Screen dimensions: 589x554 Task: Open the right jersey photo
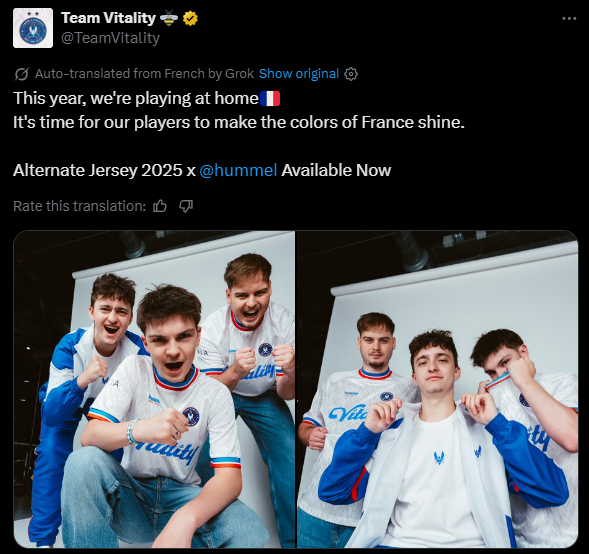(x=437, y=389)
